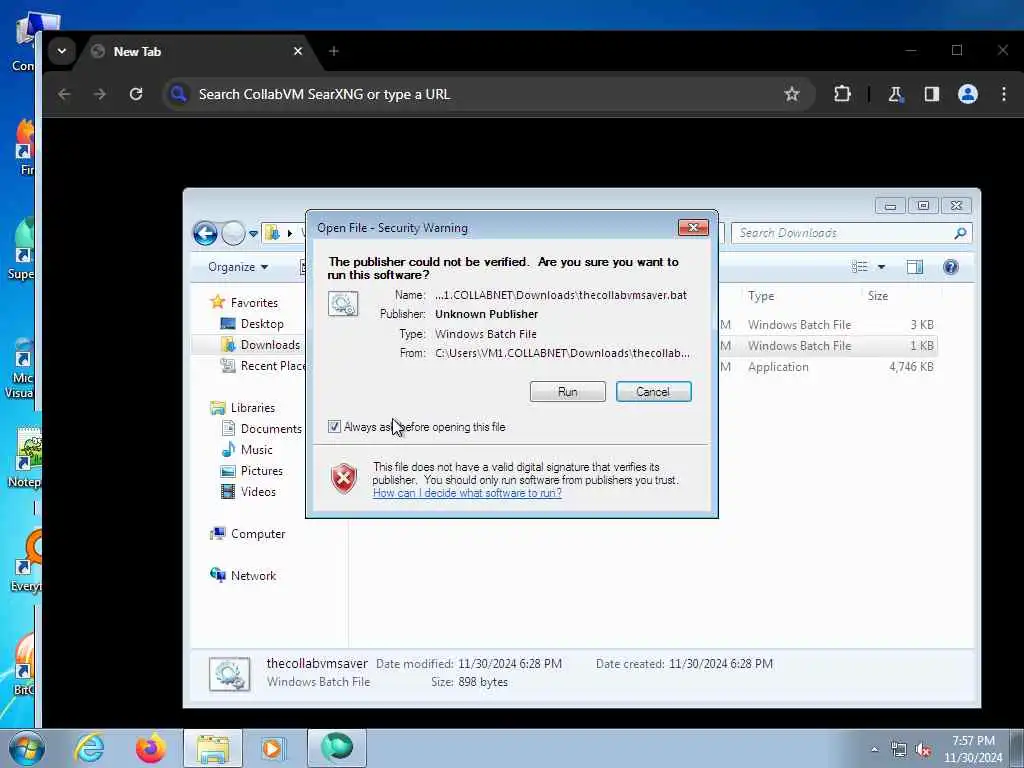Close the Security Warning dialog with red X
This screenshot has width=1024, height=768.
pos(693,227)
